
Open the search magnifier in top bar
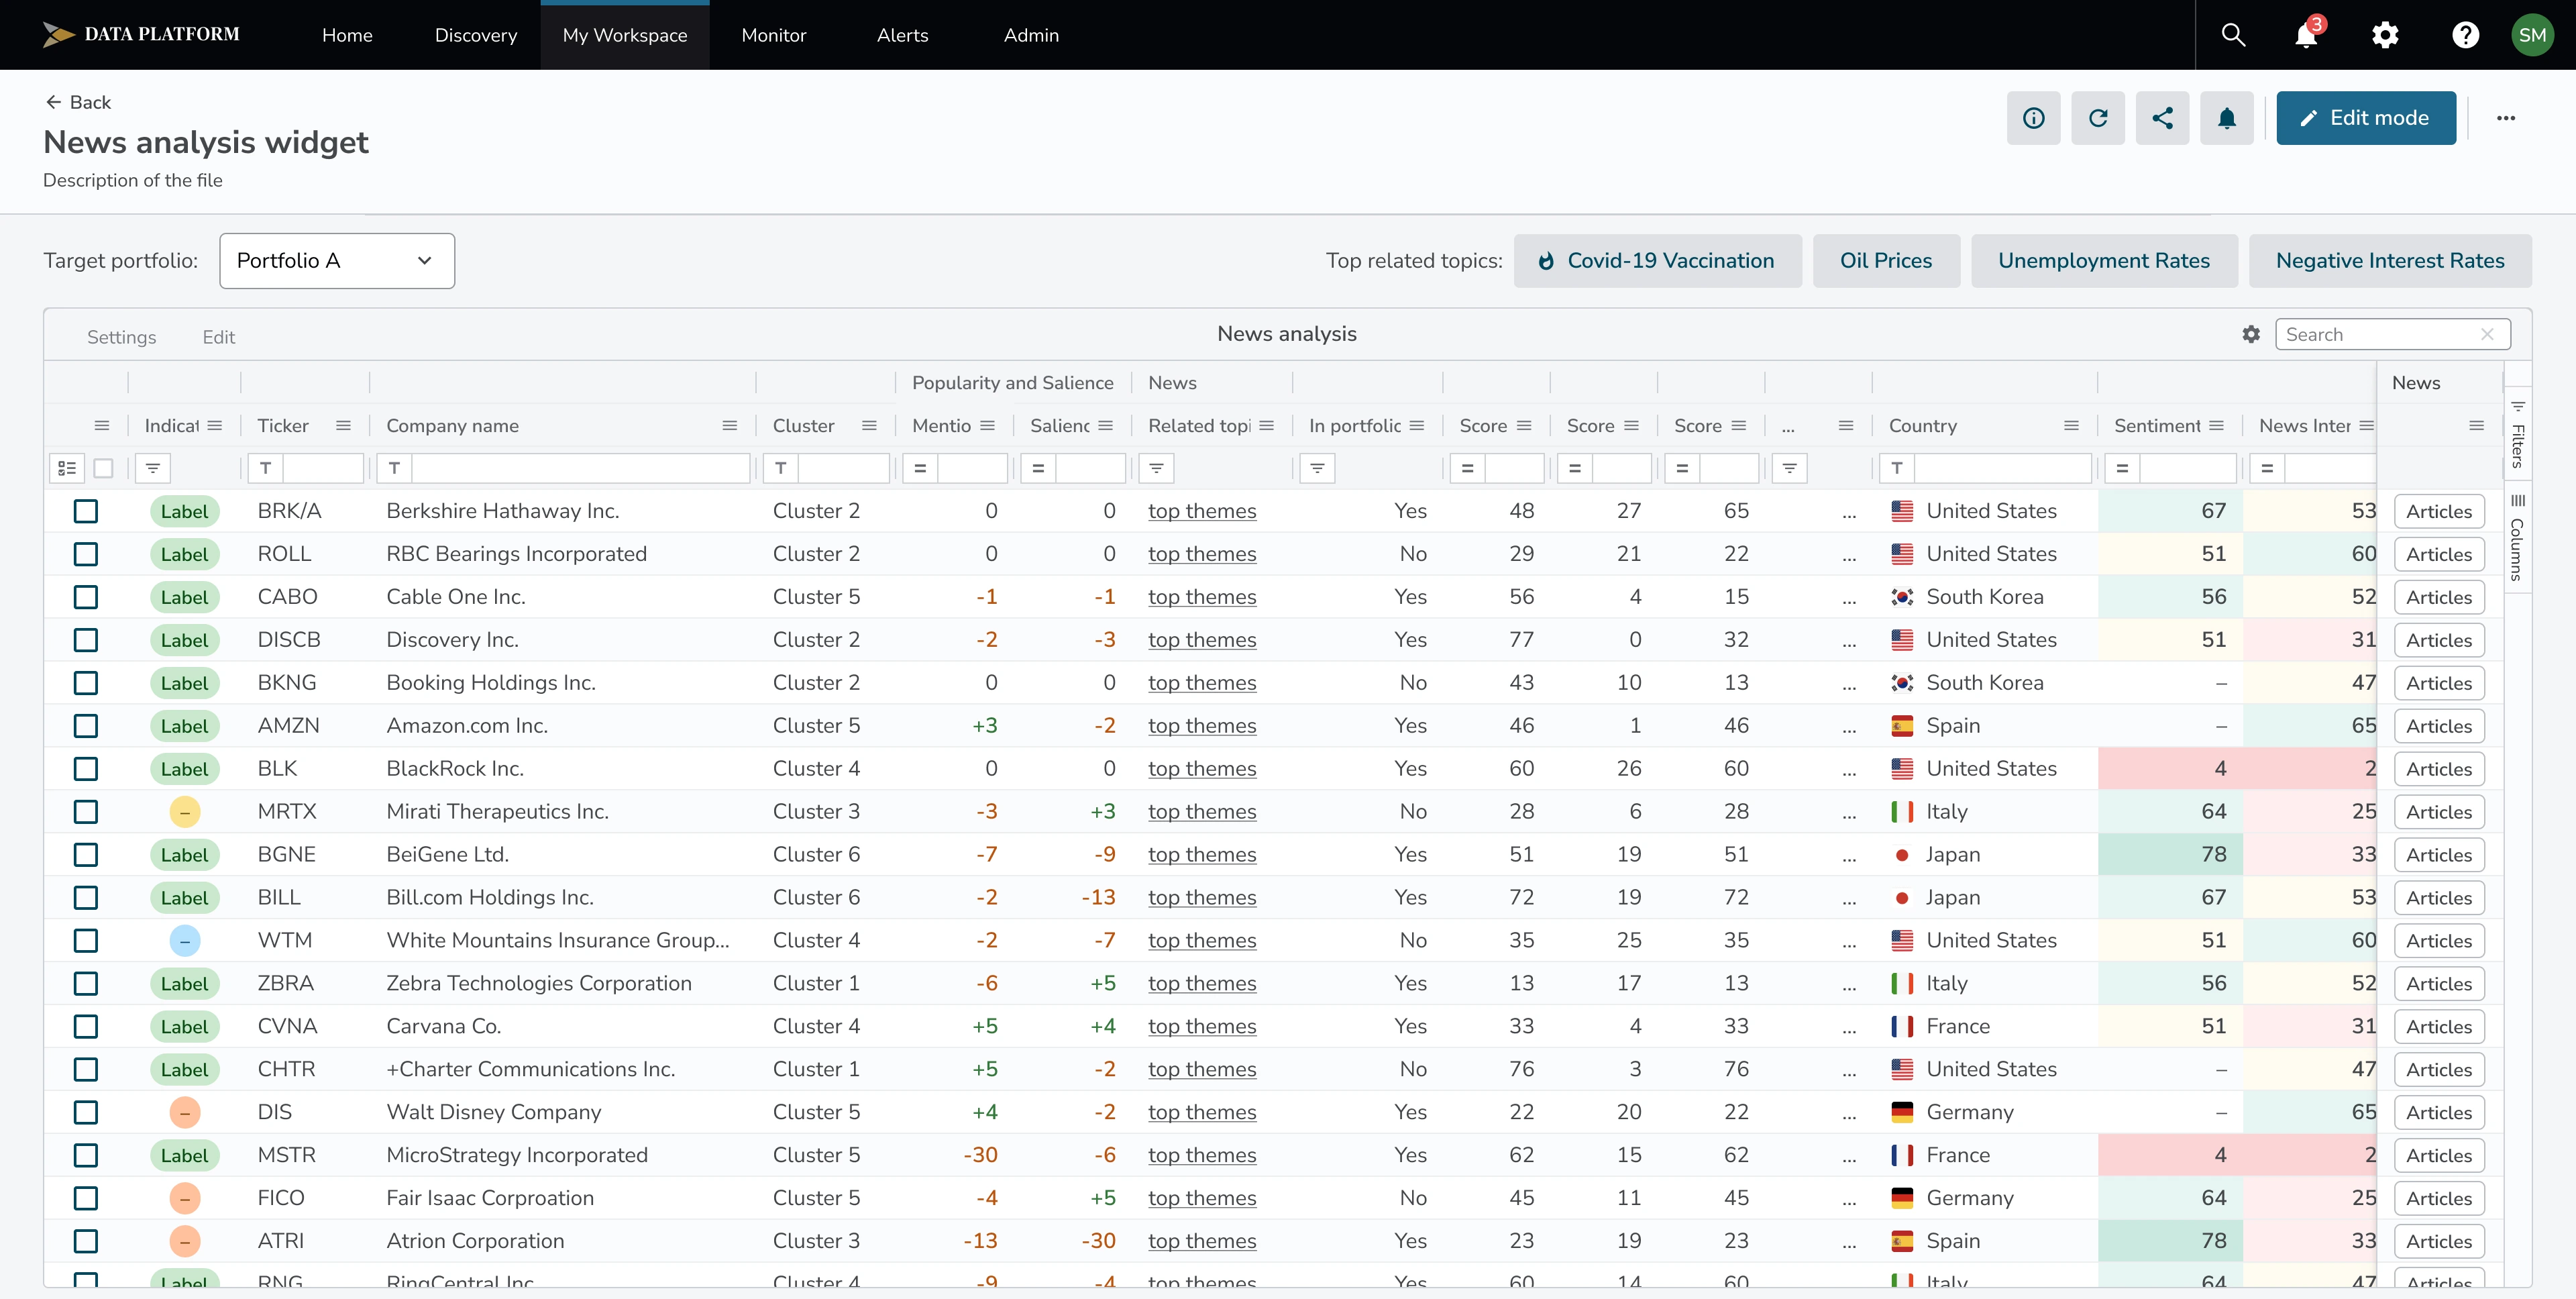[x=2233, y=35]
